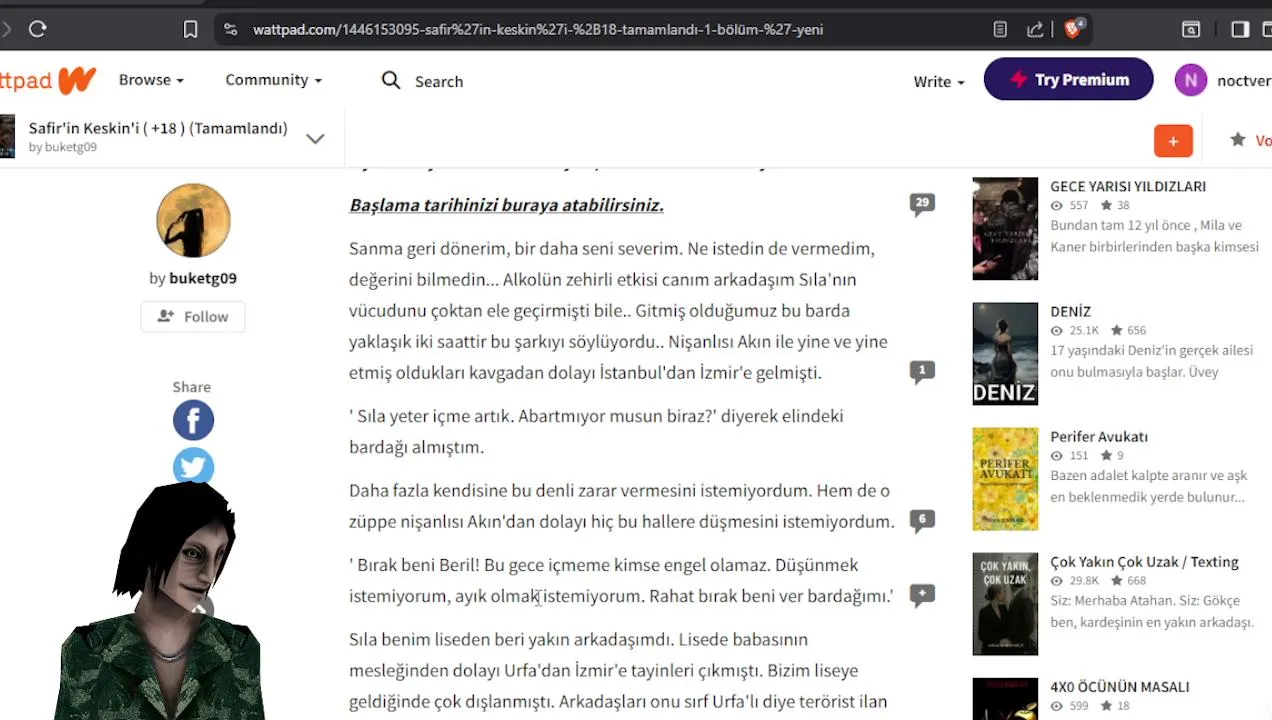This screenshot has height=720, width=1272.
Task: Open the DENİZ cover thumbnail
Action: [1005, 354]
